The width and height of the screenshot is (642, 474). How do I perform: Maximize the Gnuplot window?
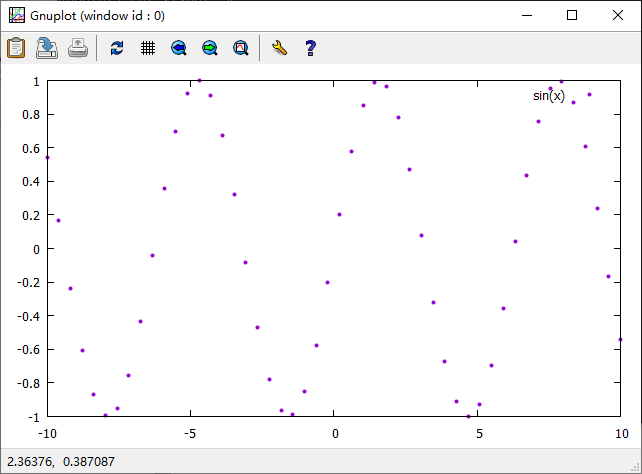(572, 15)
